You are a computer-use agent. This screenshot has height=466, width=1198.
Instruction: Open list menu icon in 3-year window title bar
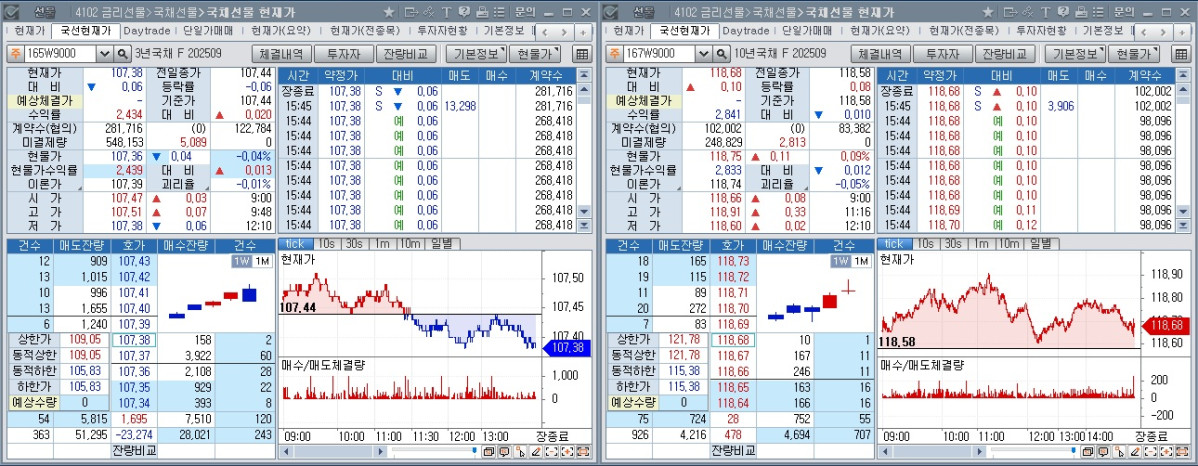click(499, 12)
